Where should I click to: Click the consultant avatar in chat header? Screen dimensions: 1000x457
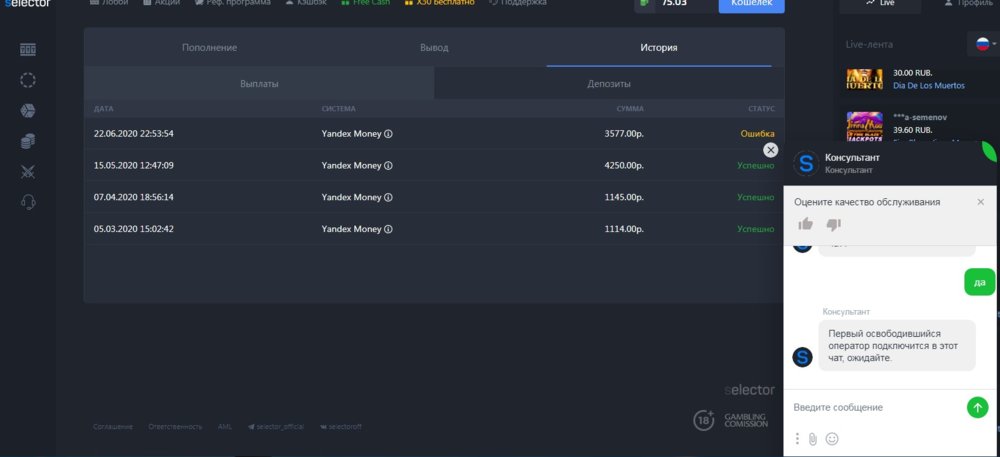coord(805,163)
